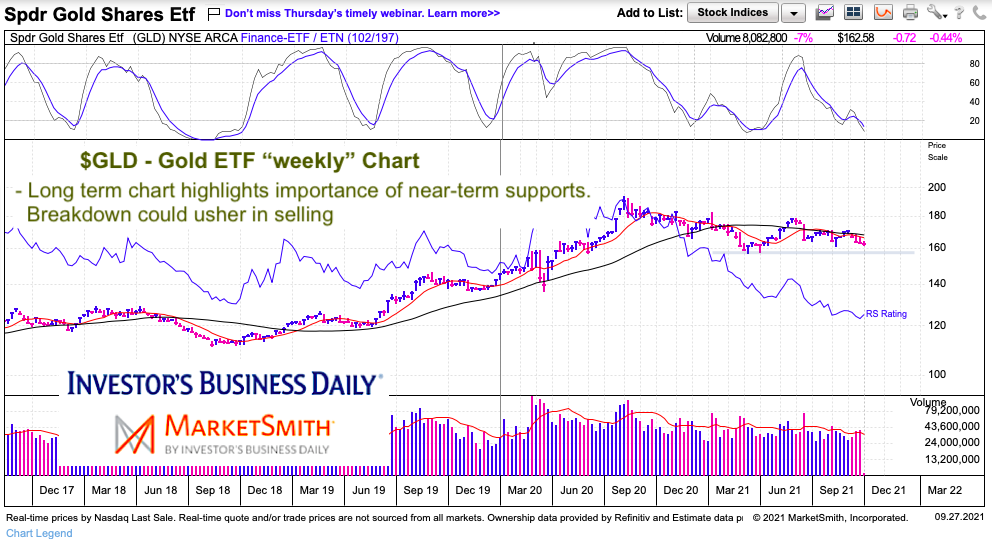The height and width of the screenshot is (539, 992).
Task: Click the -7% volume change value
Action: click(803, 38)
